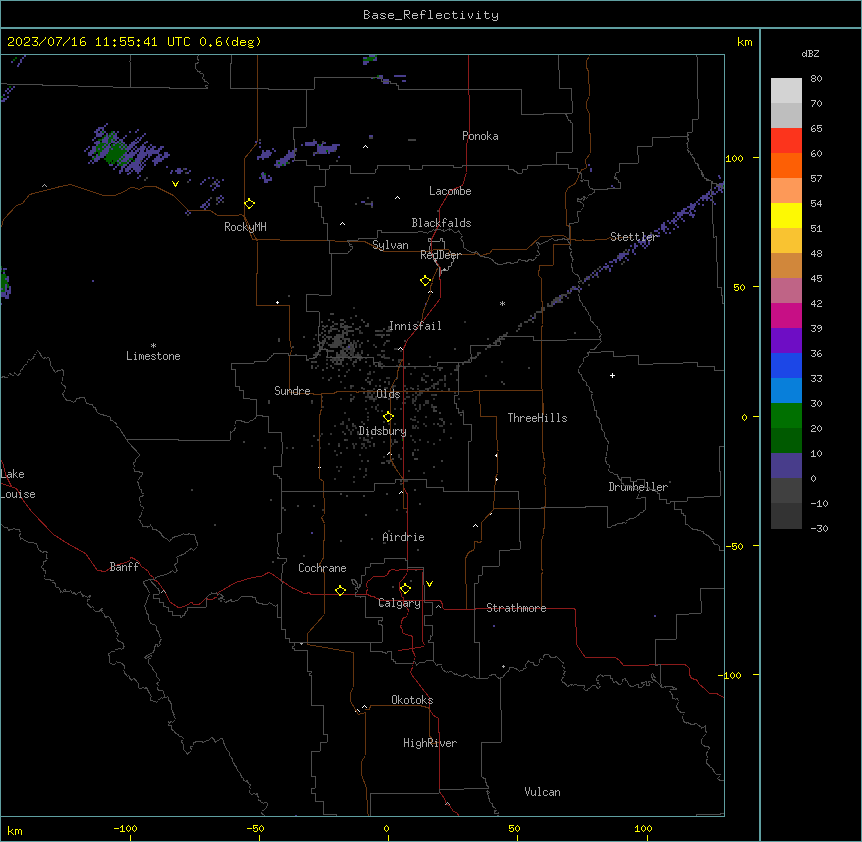The height and width of the screenshot is (842, 862).
Task: Click the Drumheller label
Action: tap(638, 487)
